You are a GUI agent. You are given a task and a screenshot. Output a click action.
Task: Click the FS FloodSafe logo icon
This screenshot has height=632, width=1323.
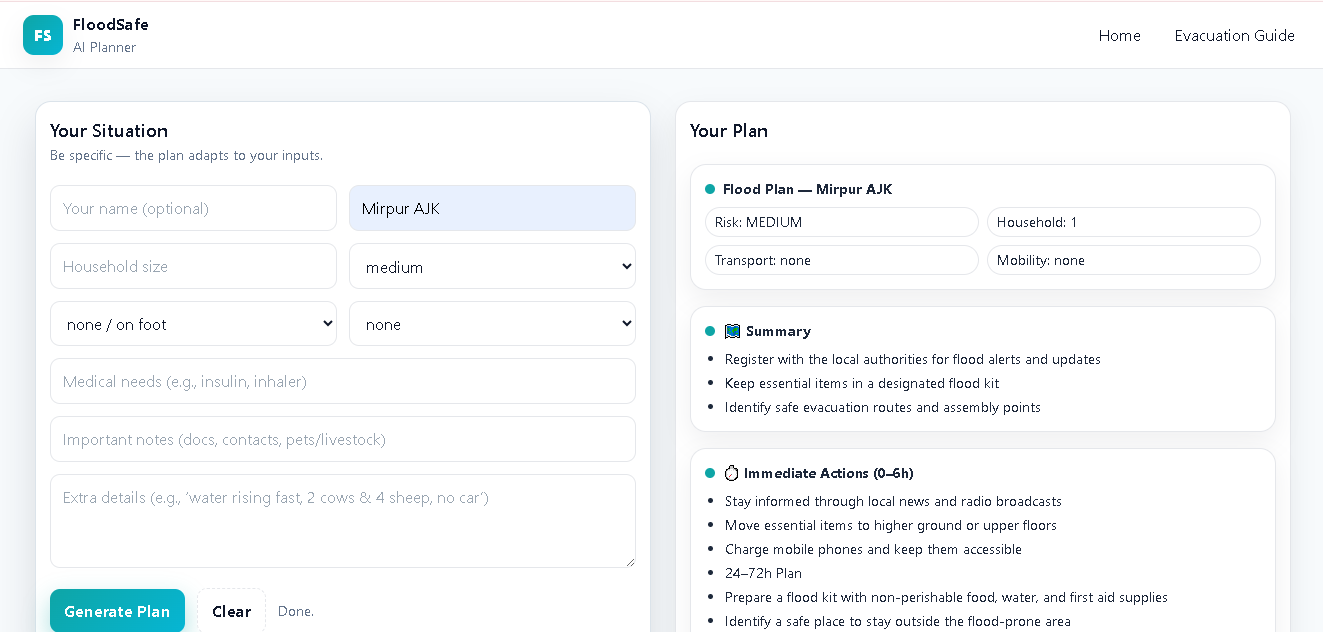pyautogui.click(x=43, y=35)
